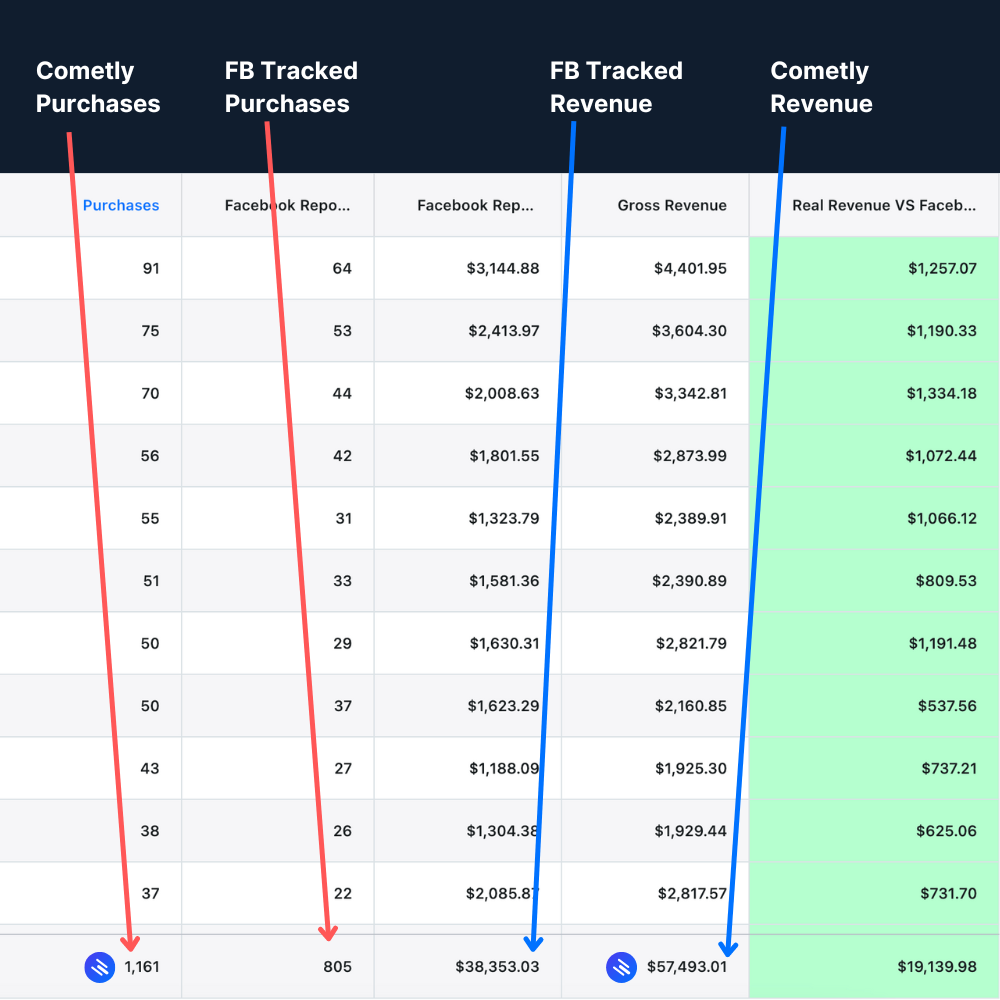This screenshot has height=1000, width=1000.
Task: Click the Facebook reported purchases value 27
Action: click(343, 768)
